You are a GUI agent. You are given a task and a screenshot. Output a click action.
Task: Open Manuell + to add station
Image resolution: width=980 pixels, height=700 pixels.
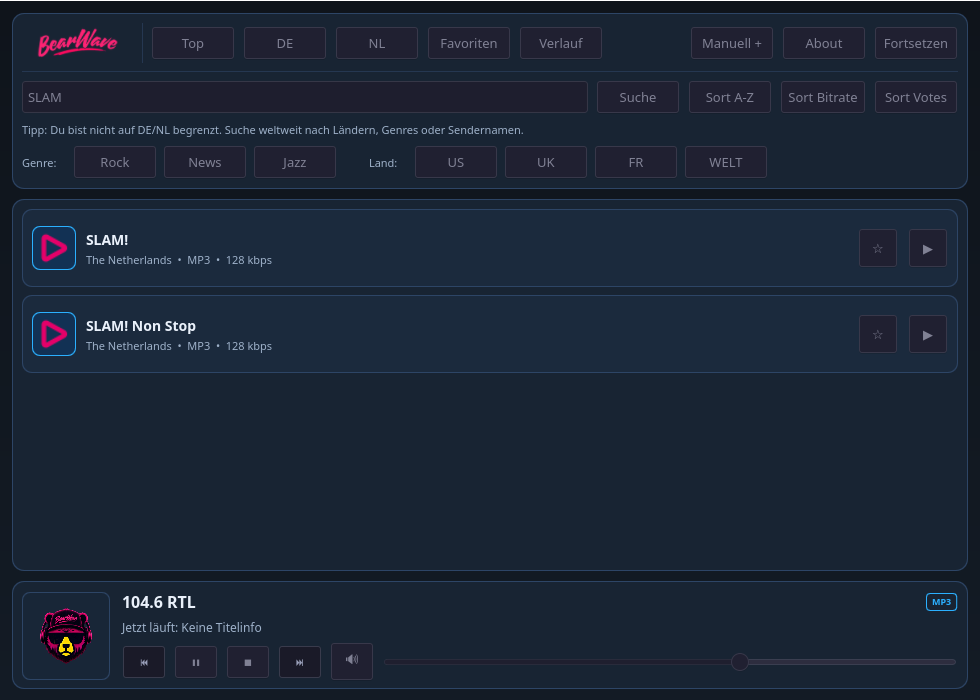tap(731, 43)
